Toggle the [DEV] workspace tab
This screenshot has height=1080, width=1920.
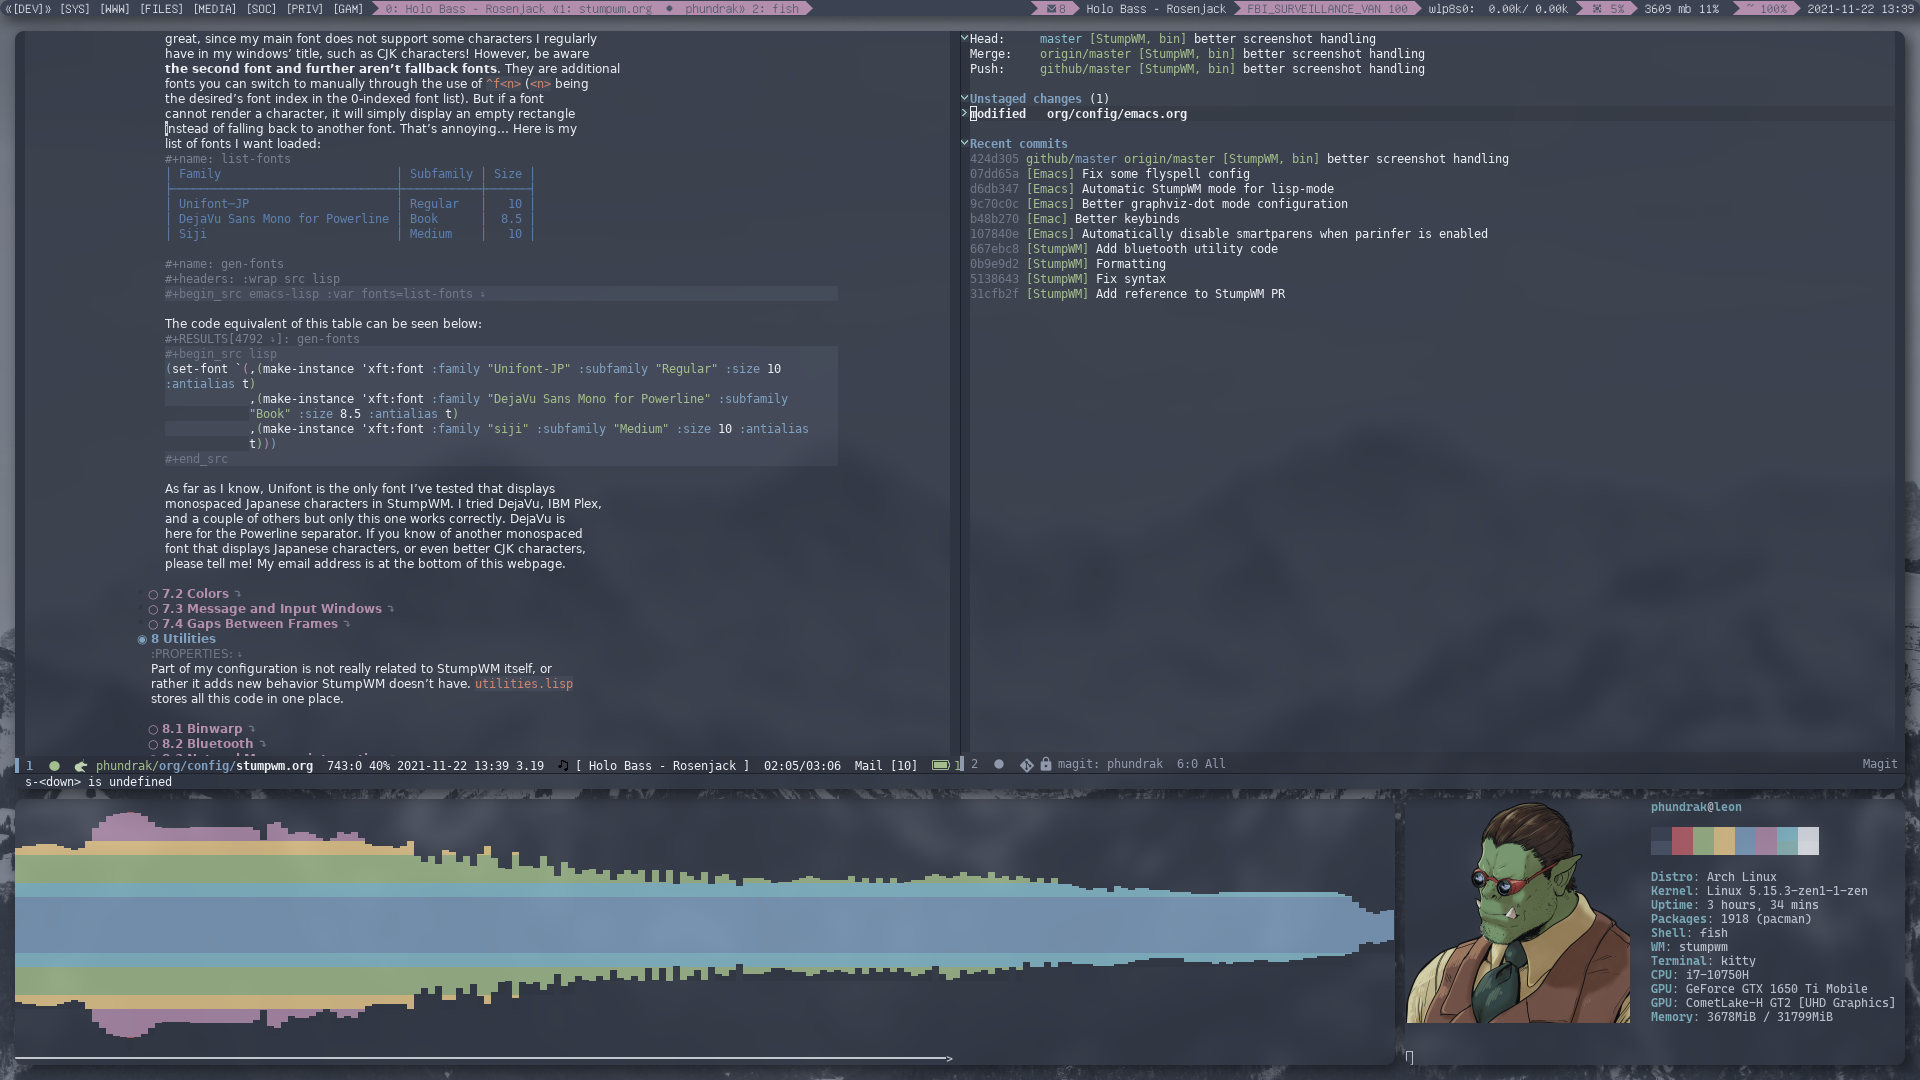pyautogui.click(x=26, y=9)
